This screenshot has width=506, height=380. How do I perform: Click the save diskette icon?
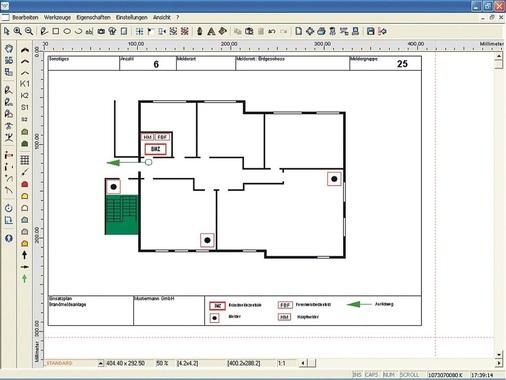[x=370, y=31]
